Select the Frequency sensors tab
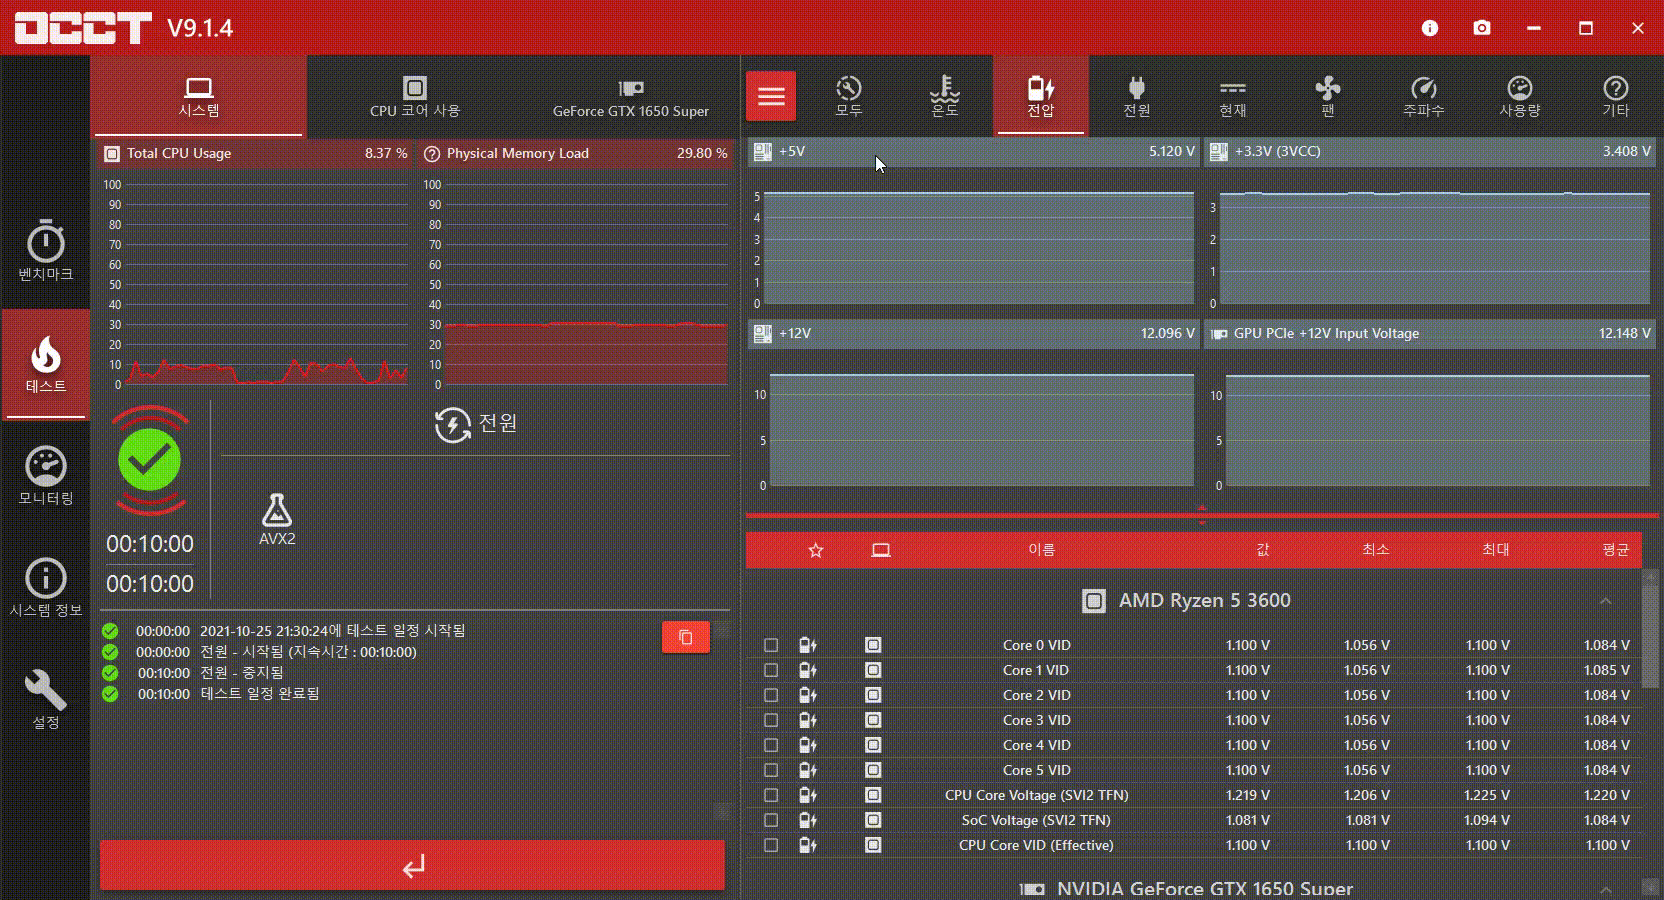Viewport: 1664px width, 900px height. click(1424, 96)
